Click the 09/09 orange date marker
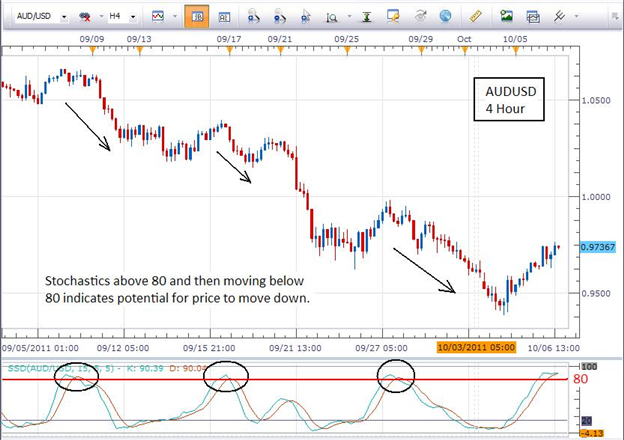This screenshot has height=440, width=624. coord(92,50)
